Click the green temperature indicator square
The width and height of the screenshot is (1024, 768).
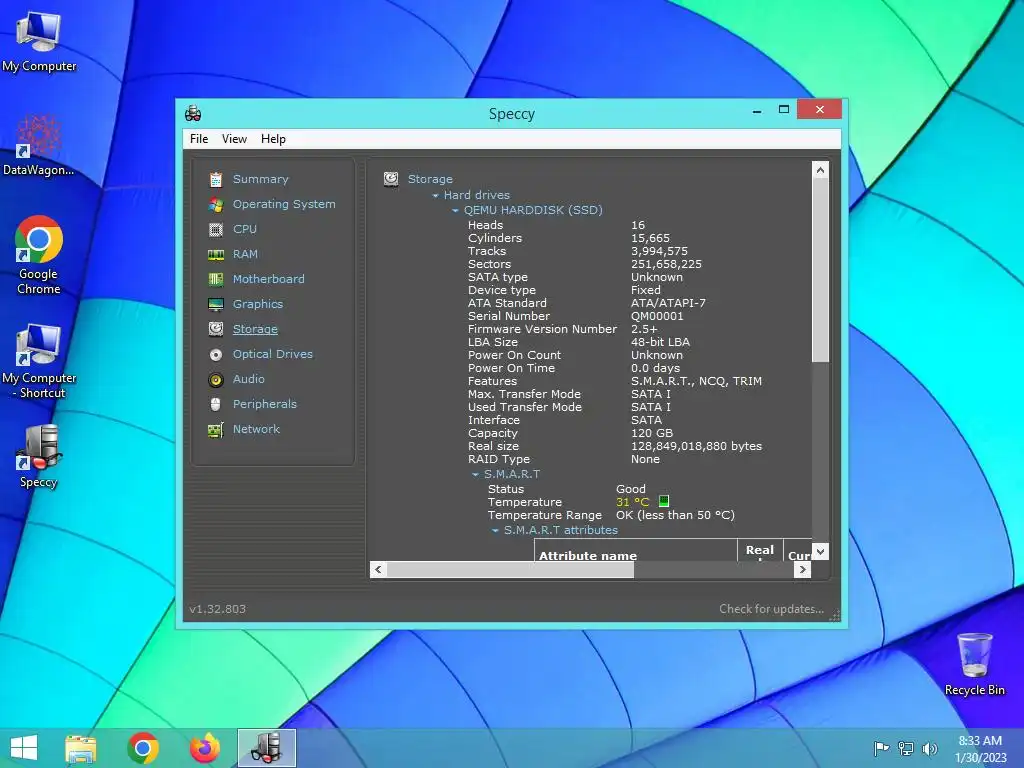tap(664, 501)
